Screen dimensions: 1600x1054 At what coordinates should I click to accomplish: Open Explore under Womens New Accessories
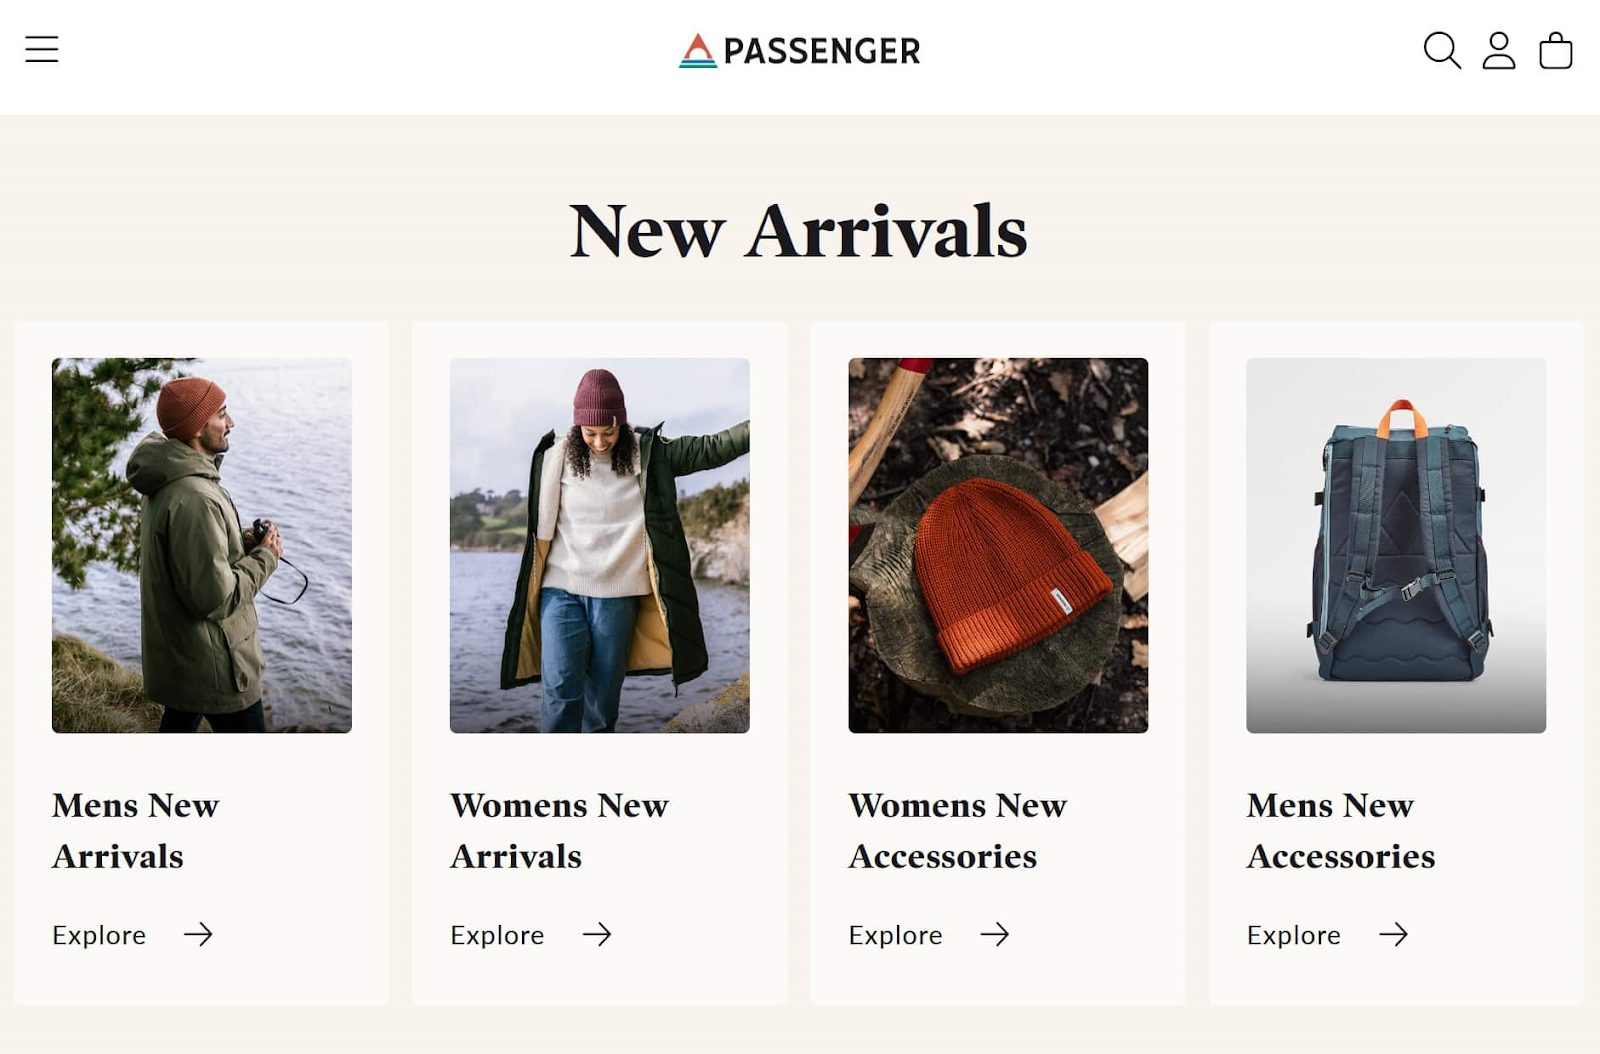click(x=895, y=935)
